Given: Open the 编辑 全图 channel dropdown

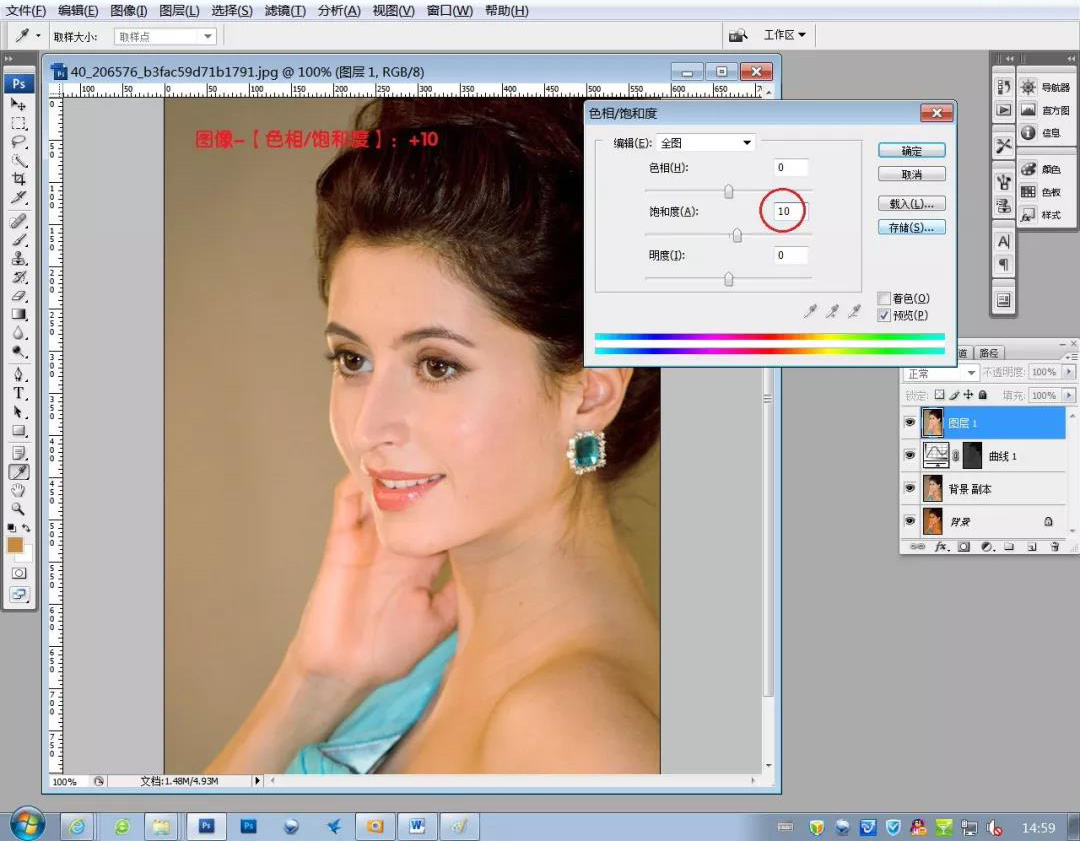Looking at the screenshot, I should (705, 143).
